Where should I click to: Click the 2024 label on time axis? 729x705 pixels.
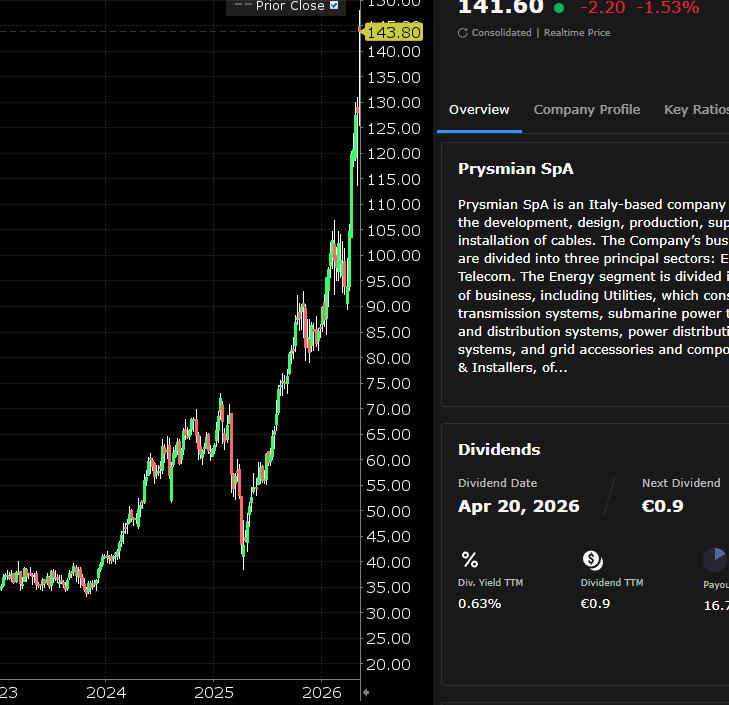pos(106,693)
